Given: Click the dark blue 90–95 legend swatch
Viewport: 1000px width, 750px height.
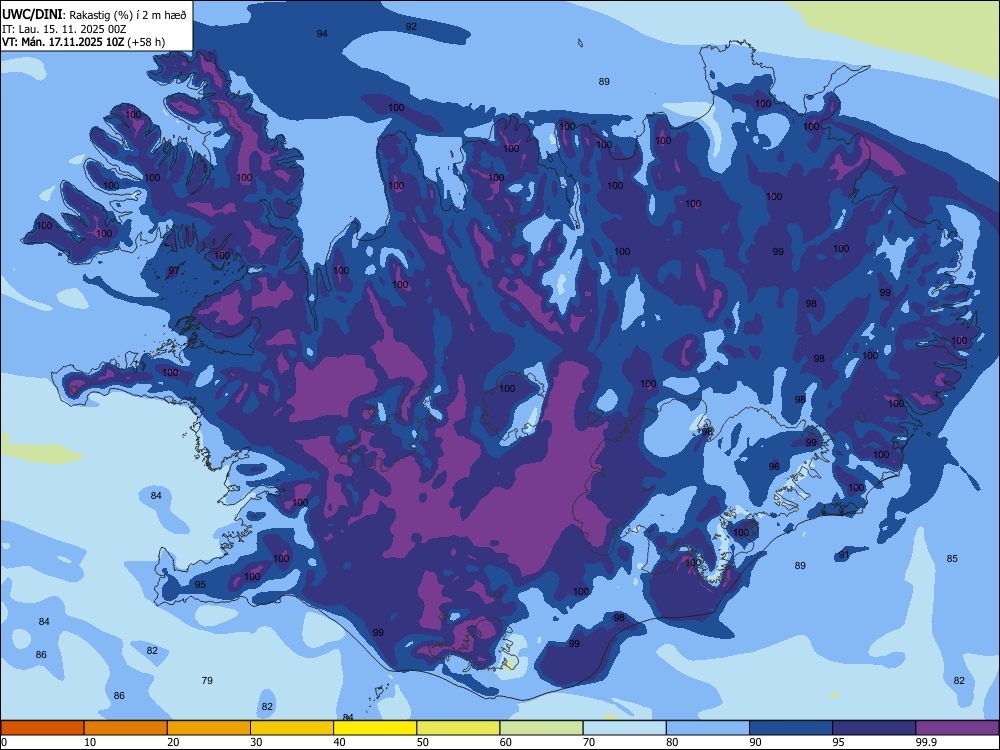Looking at the screenshot, I should coord(791,728).
